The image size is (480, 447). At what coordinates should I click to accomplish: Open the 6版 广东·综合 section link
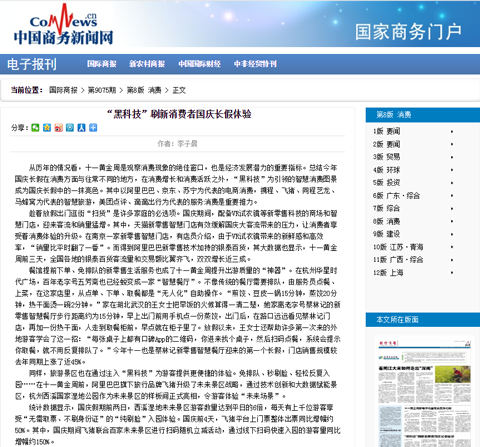pyautogui.click(x=396, y=196)
